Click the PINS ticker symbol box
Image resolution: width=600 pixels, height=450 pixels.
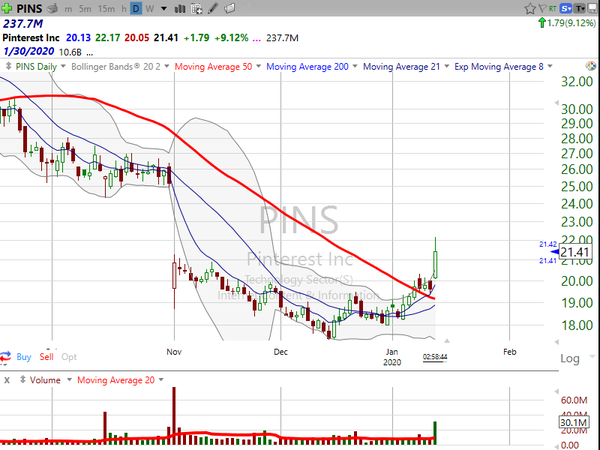(x=29, y=8)
